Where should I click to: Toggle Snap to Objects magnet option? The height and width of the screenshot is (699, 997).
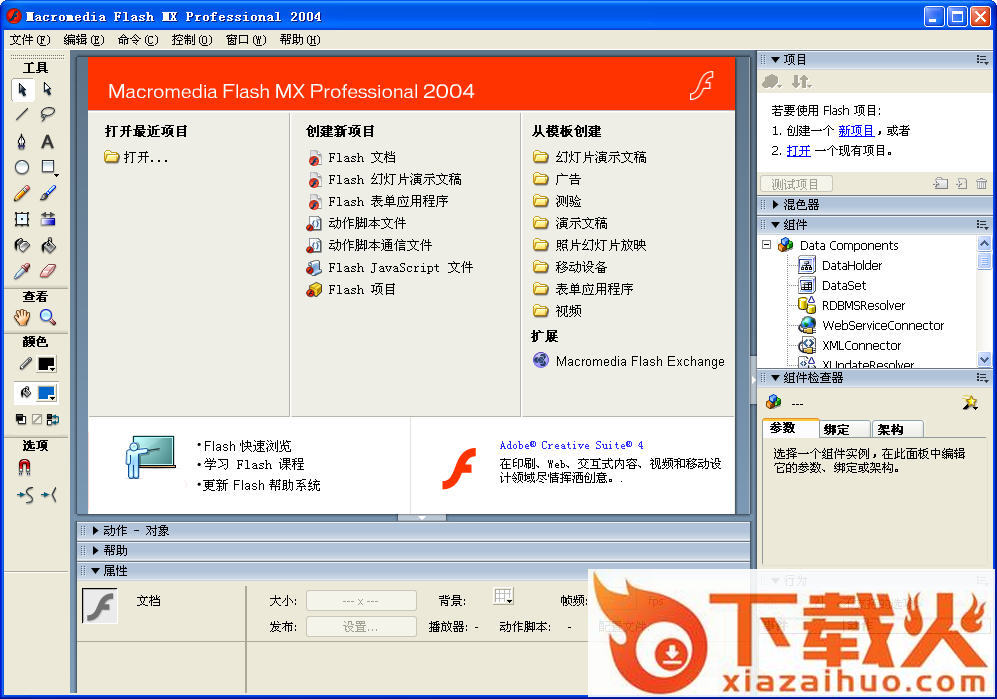click(x=24, y=468)
